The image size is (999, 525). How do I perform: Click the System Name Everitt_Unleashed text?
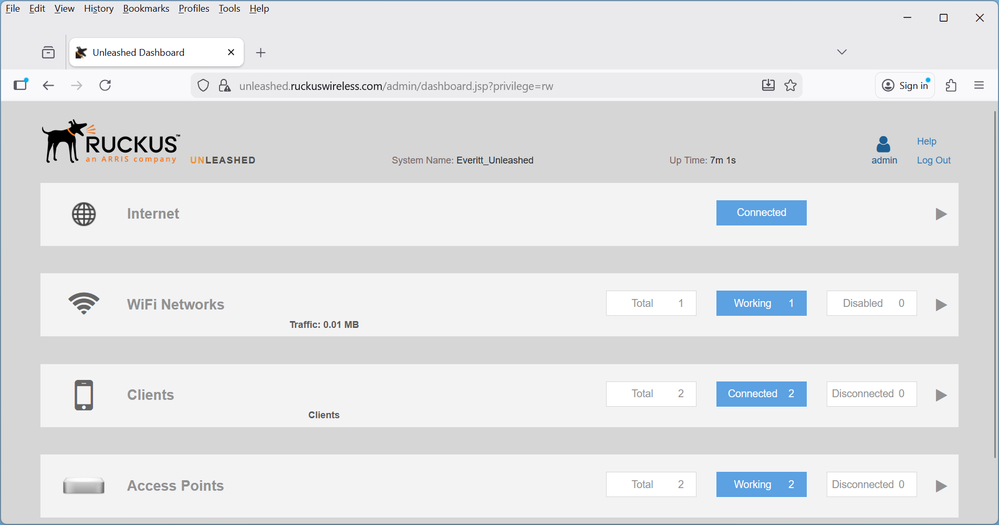[x=463, y=161]
